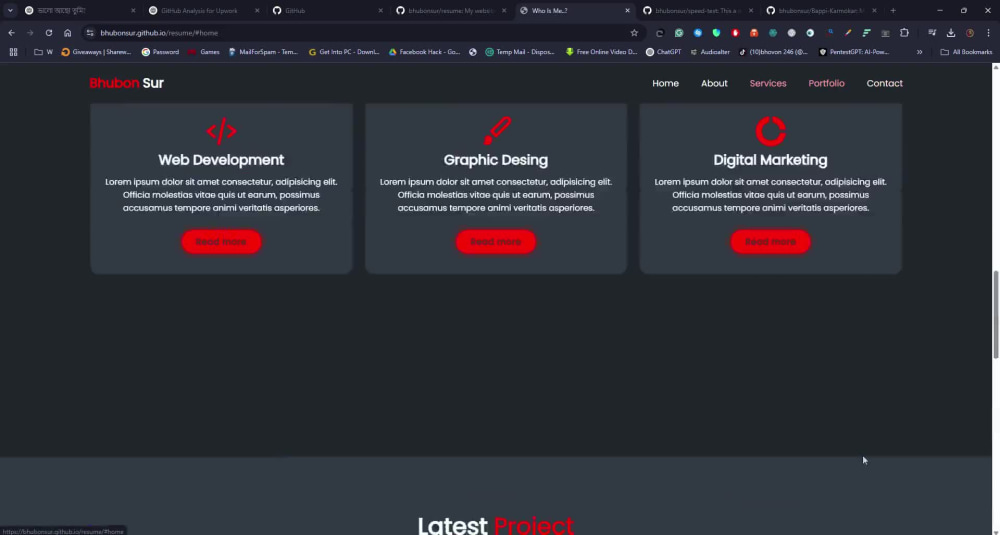Go to About in site navigation
Image resolution: width=1000 pixels, height=535 pixels.
(714, 83)
